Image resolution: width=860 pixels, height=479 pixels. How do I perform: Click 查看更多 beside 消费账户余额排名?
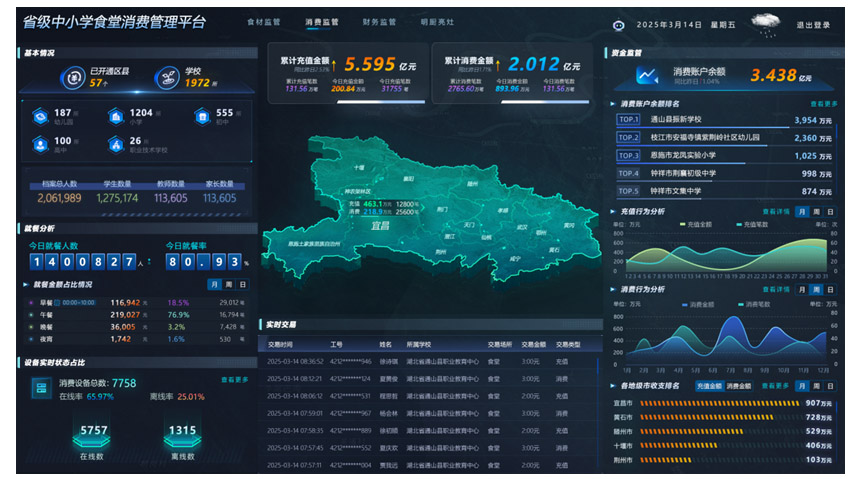click(x=823, y=103)
